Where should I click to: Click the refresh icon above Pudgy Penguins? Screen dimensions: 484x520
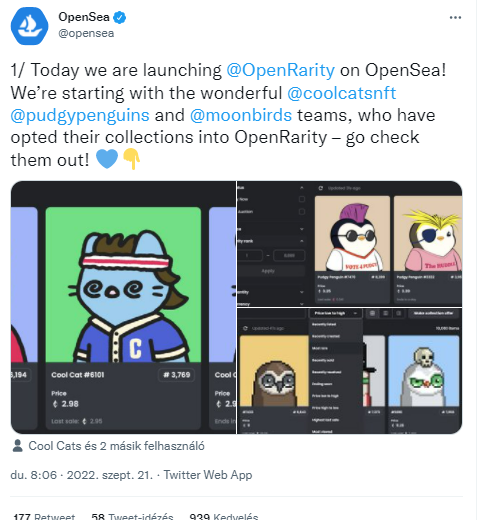(x=320, y=188)
